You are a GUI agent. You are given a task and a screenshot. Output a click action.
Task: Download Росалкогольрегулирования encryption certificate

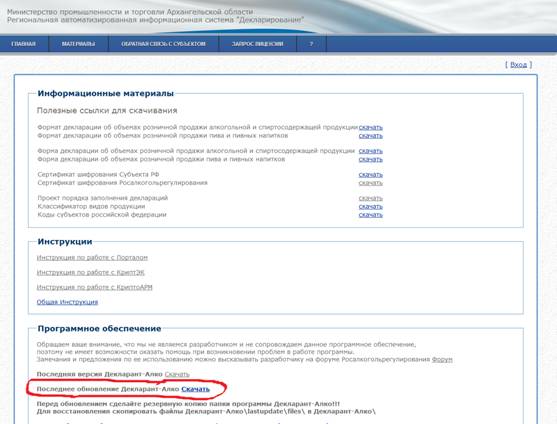pyautogui.click(x=371, y=183)
